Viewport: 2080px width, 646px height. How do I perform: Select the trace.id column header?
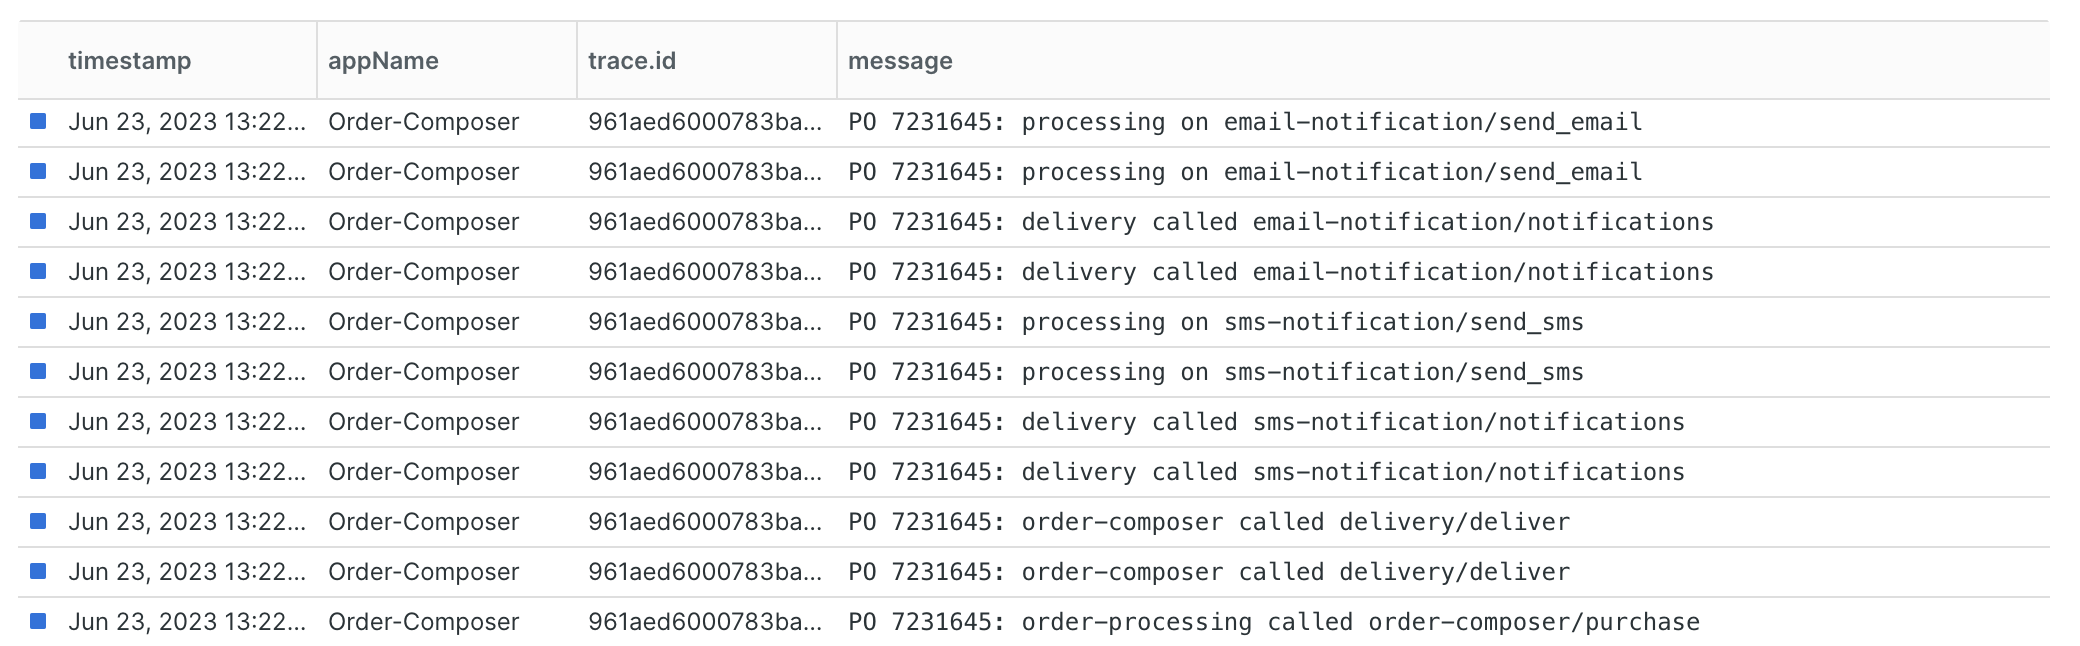[632, 61]
